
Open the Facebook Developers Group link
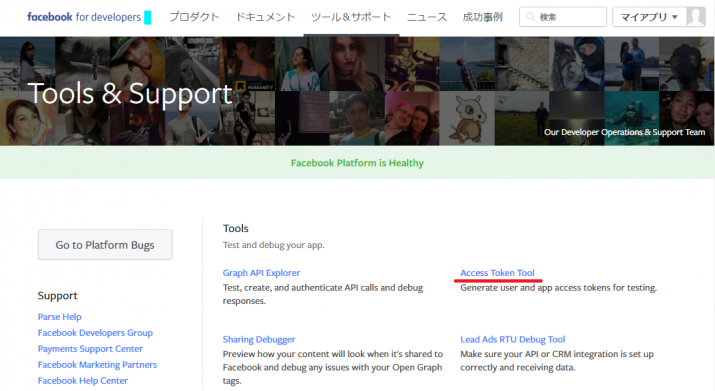(95, 333)
